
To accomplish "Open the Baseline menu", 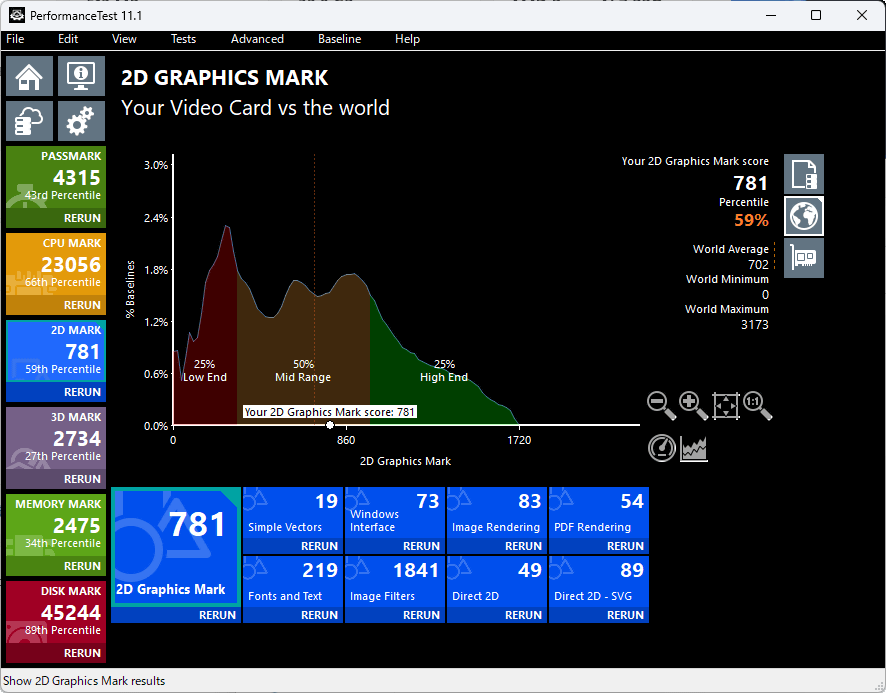I will click(x=339, y=39).
